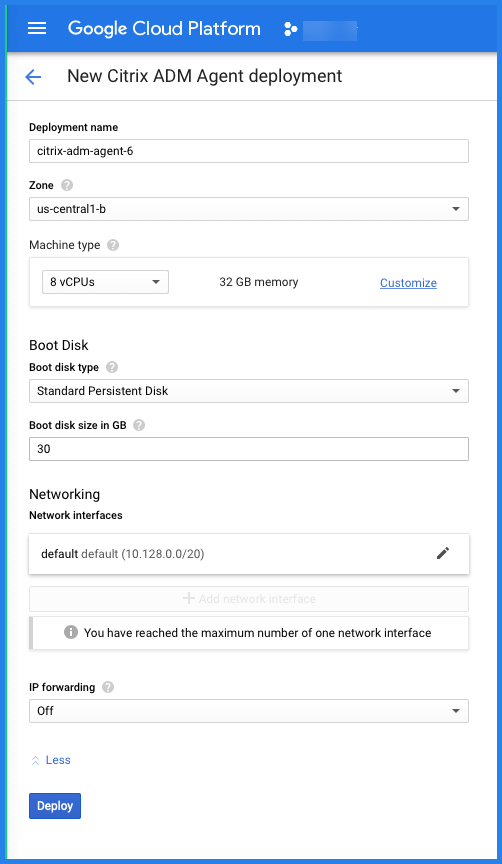502x864 pixels.
Task: Click the Google Cloud Platform title
Action: (x=164, y=29)
